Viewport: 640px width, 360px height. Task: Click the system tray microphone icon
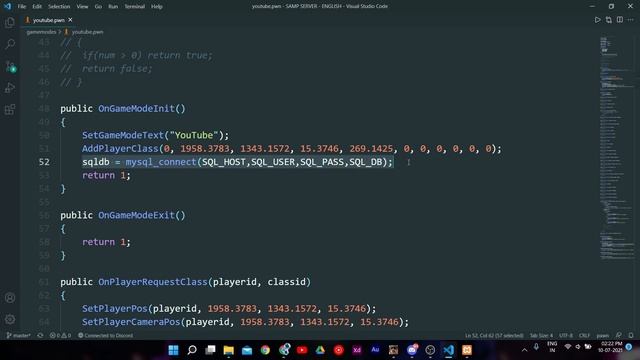click(536, 347)
